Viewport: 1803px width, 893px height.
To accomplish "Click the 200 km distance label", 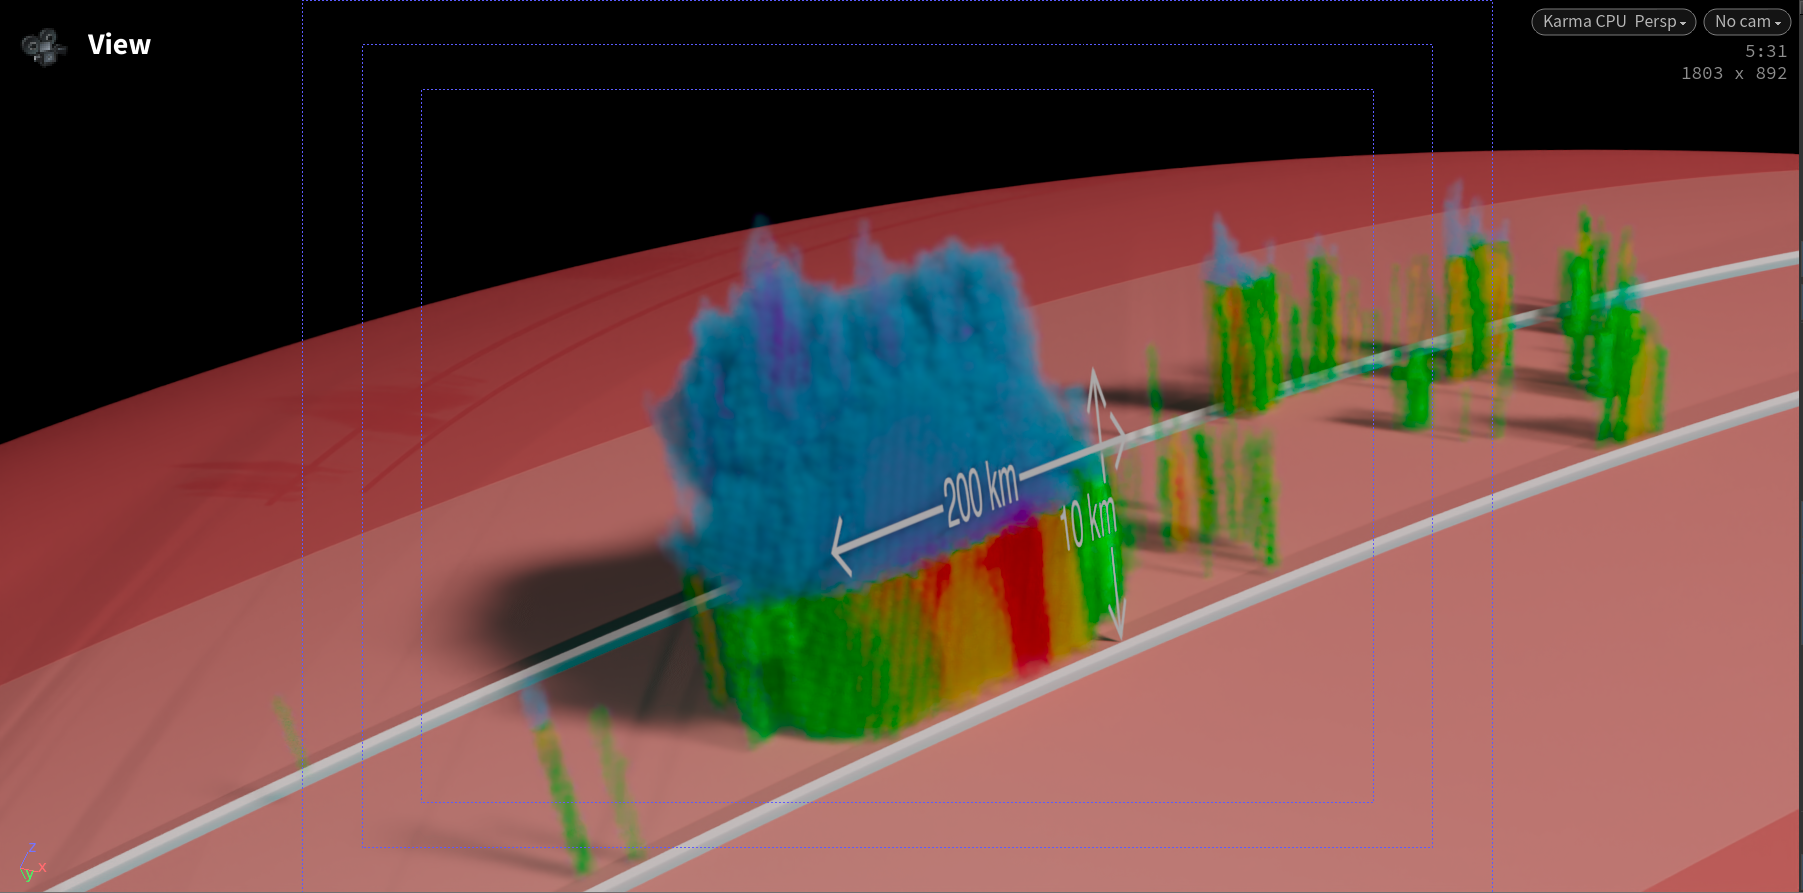I will 980,494.
